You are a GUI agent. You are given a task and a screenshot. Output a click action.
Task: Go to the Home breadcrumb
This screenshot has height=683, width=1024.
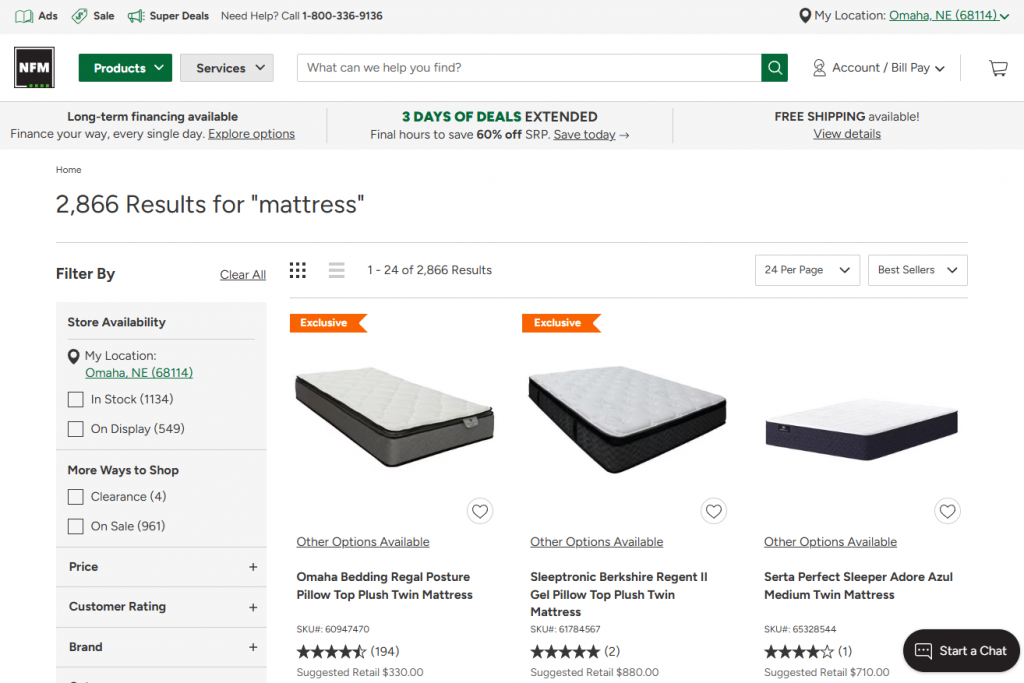click(69, 170)
